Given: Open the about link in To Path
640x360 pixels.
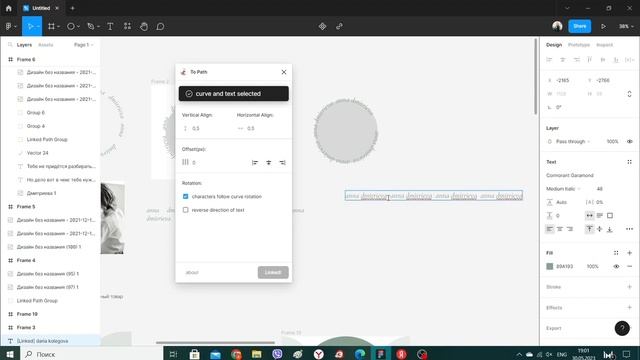Looking at the screenshot, I should click(192, 273).
